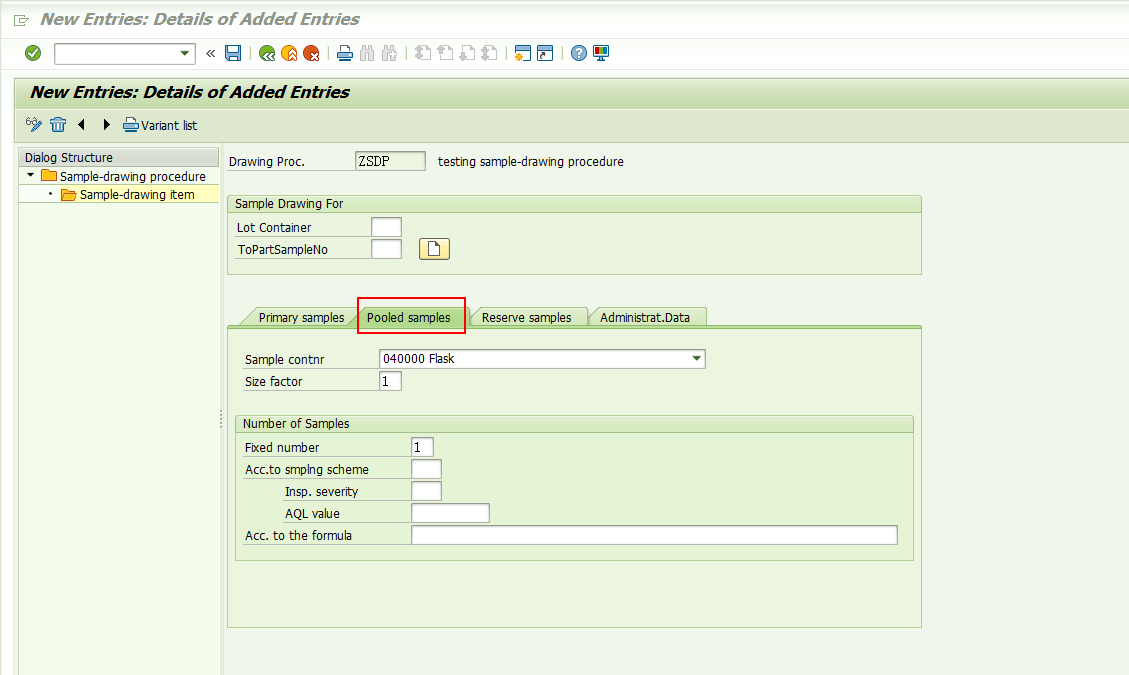Screen dimensions: 1129x675
Task: Open Help via question mark icon
Action: click(578, 53)
